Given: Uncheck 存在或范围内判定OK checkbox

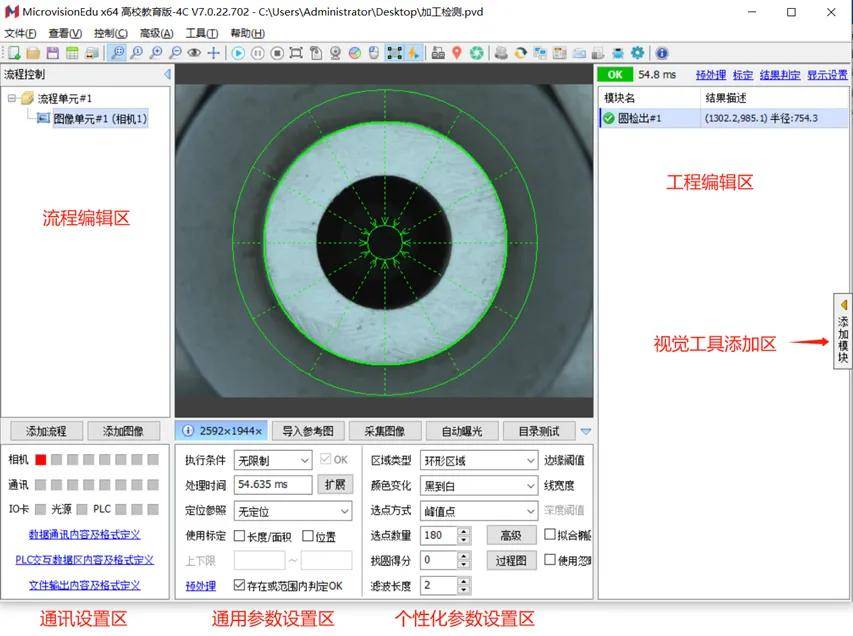Looking at the screenshot, I should [239, 585].
